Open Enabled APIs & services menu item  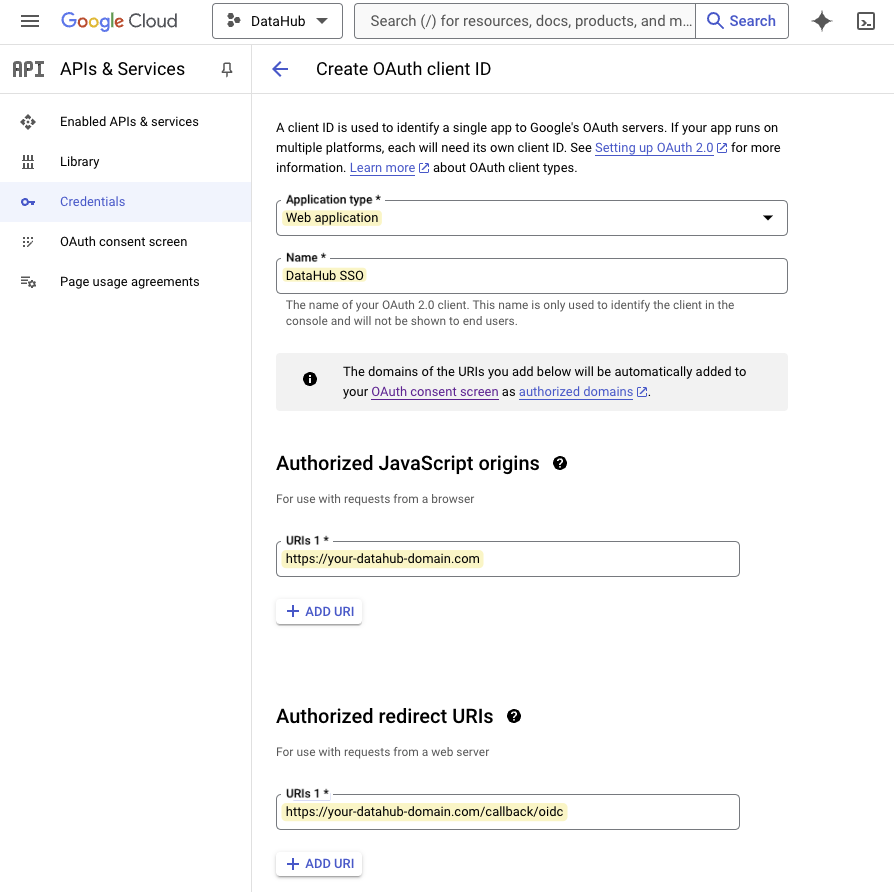(125, 121)
